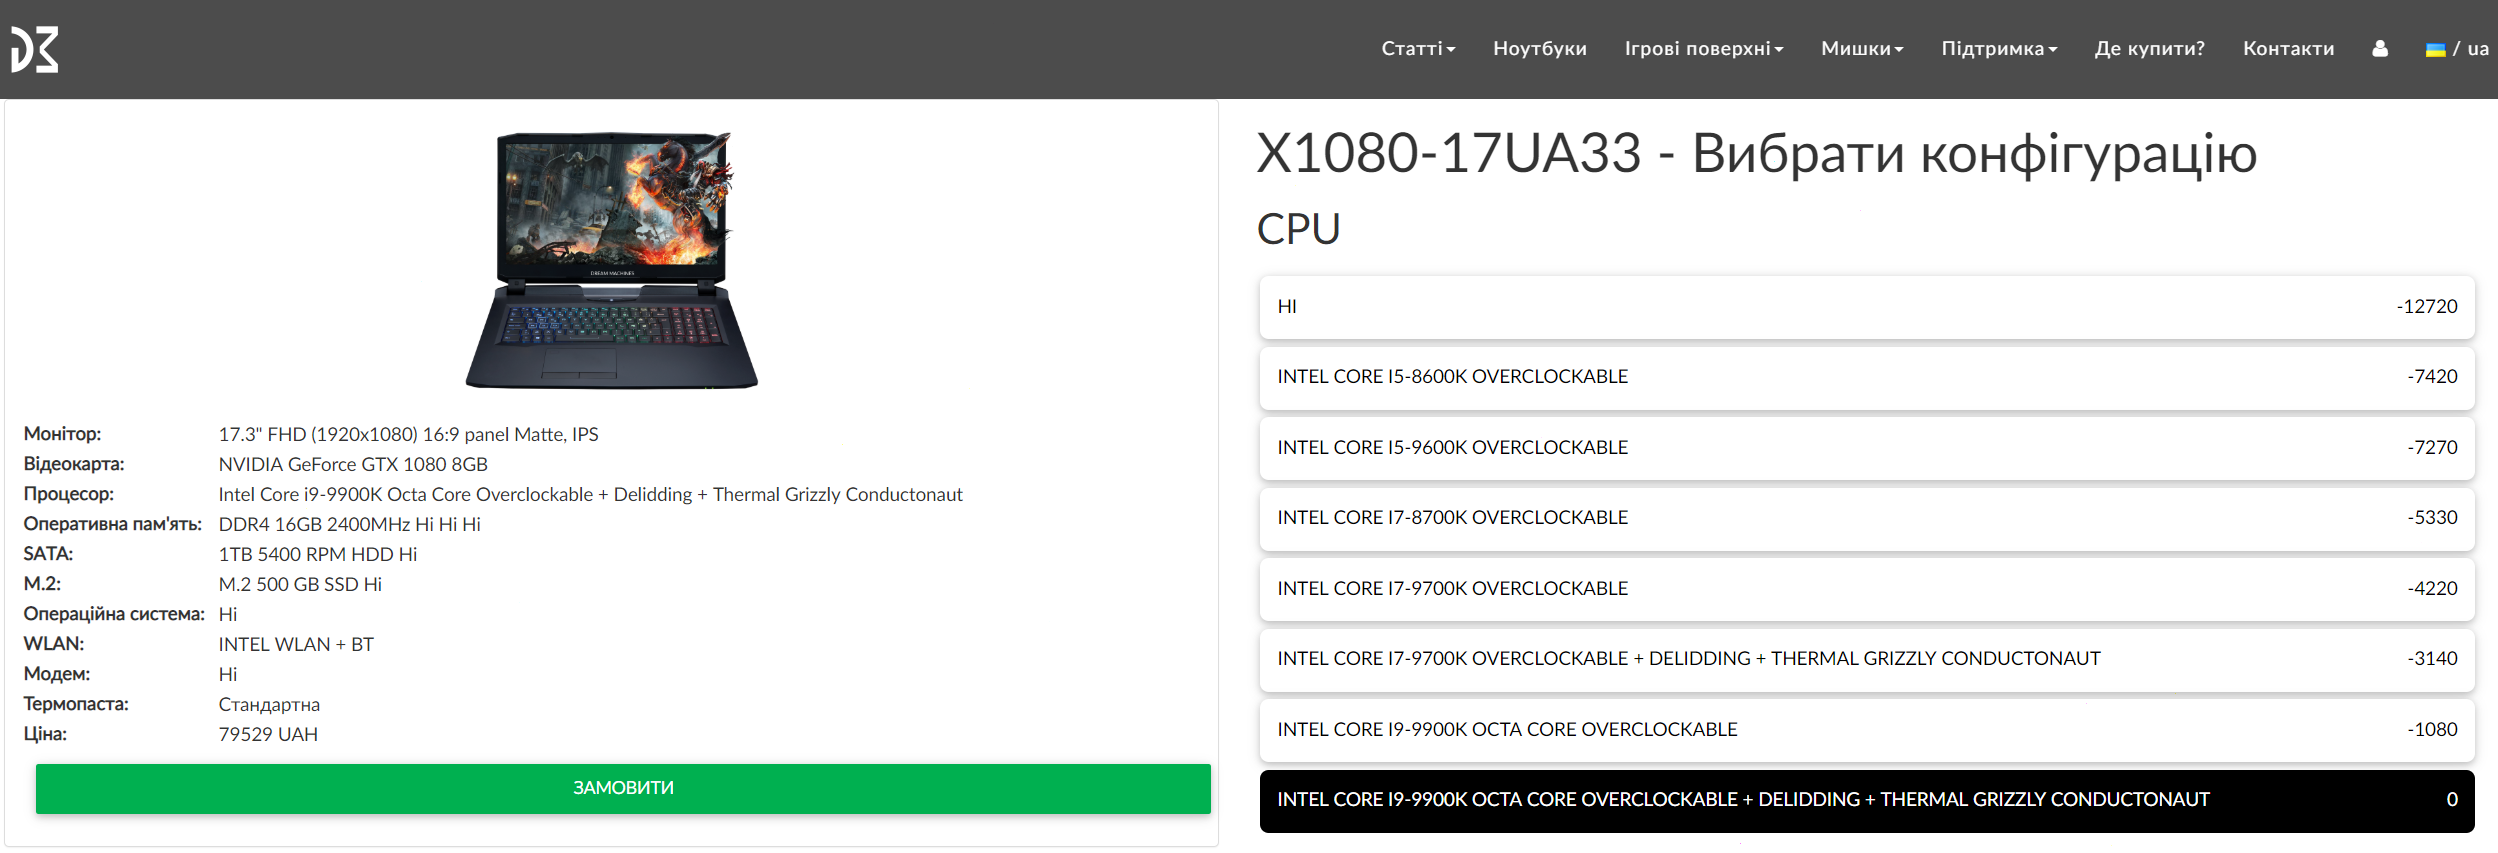The width and height of the screenshot is (2498, 853).
Task: Click the CPU section heading
Action: (1298, 229)
